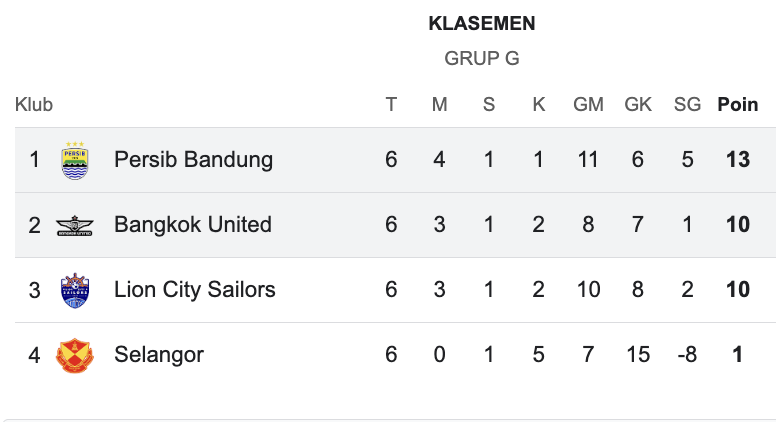This screenshot has width=776, height=422.
Task: Click the Klub column header
Action: (x=34, y=105)
